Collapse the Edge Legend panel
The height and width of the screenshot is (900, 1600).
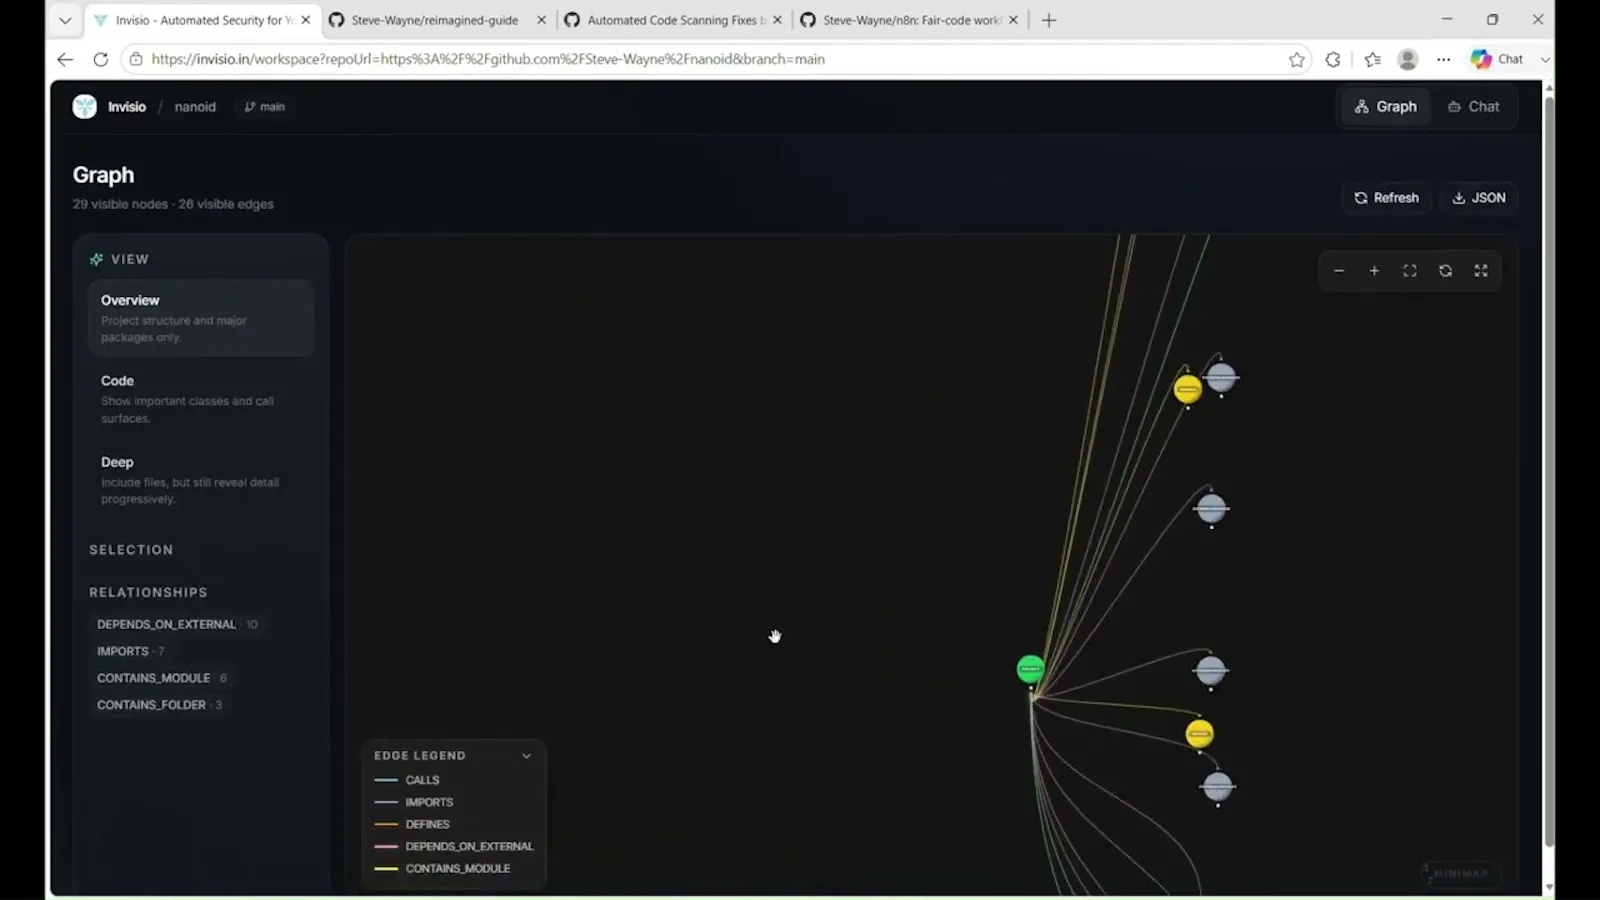click(526, 756)
